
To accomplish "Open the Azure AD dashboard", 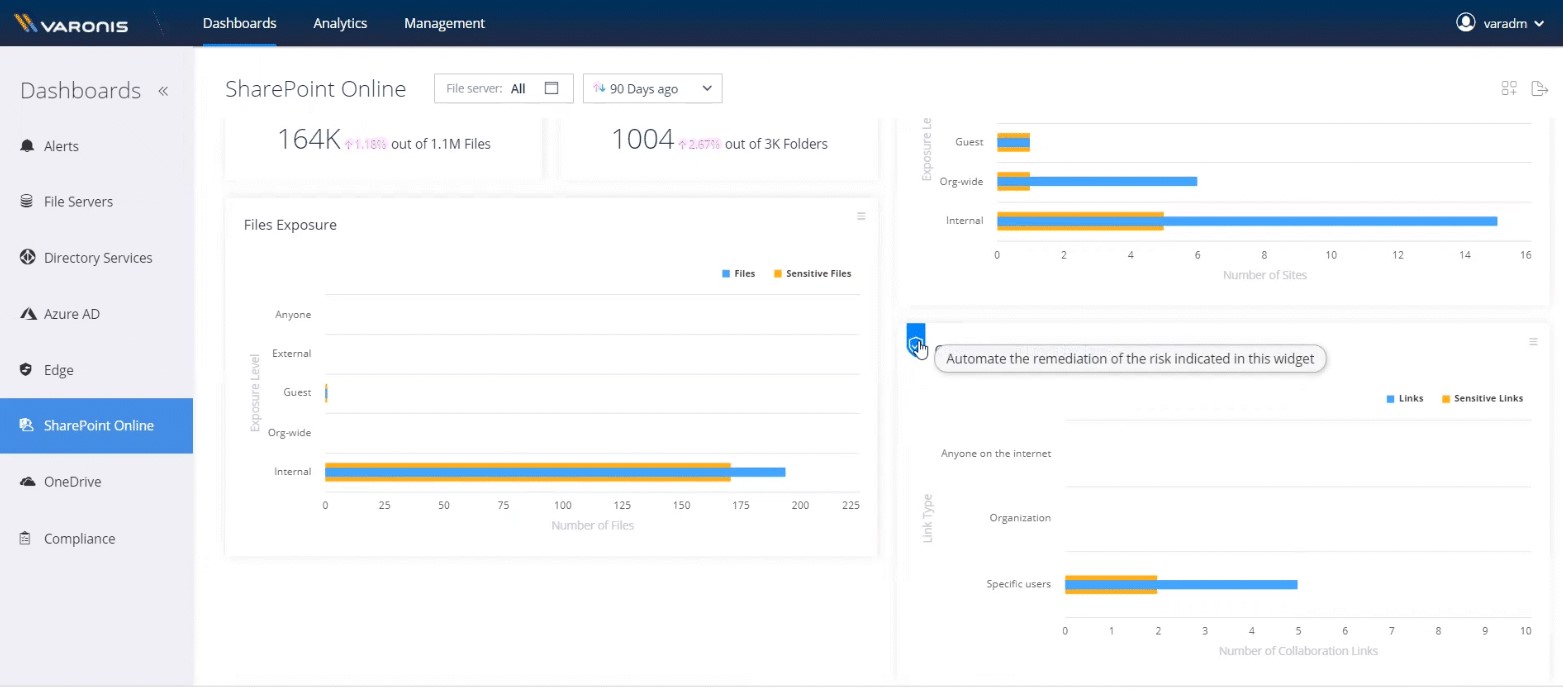I will [71, 314].
